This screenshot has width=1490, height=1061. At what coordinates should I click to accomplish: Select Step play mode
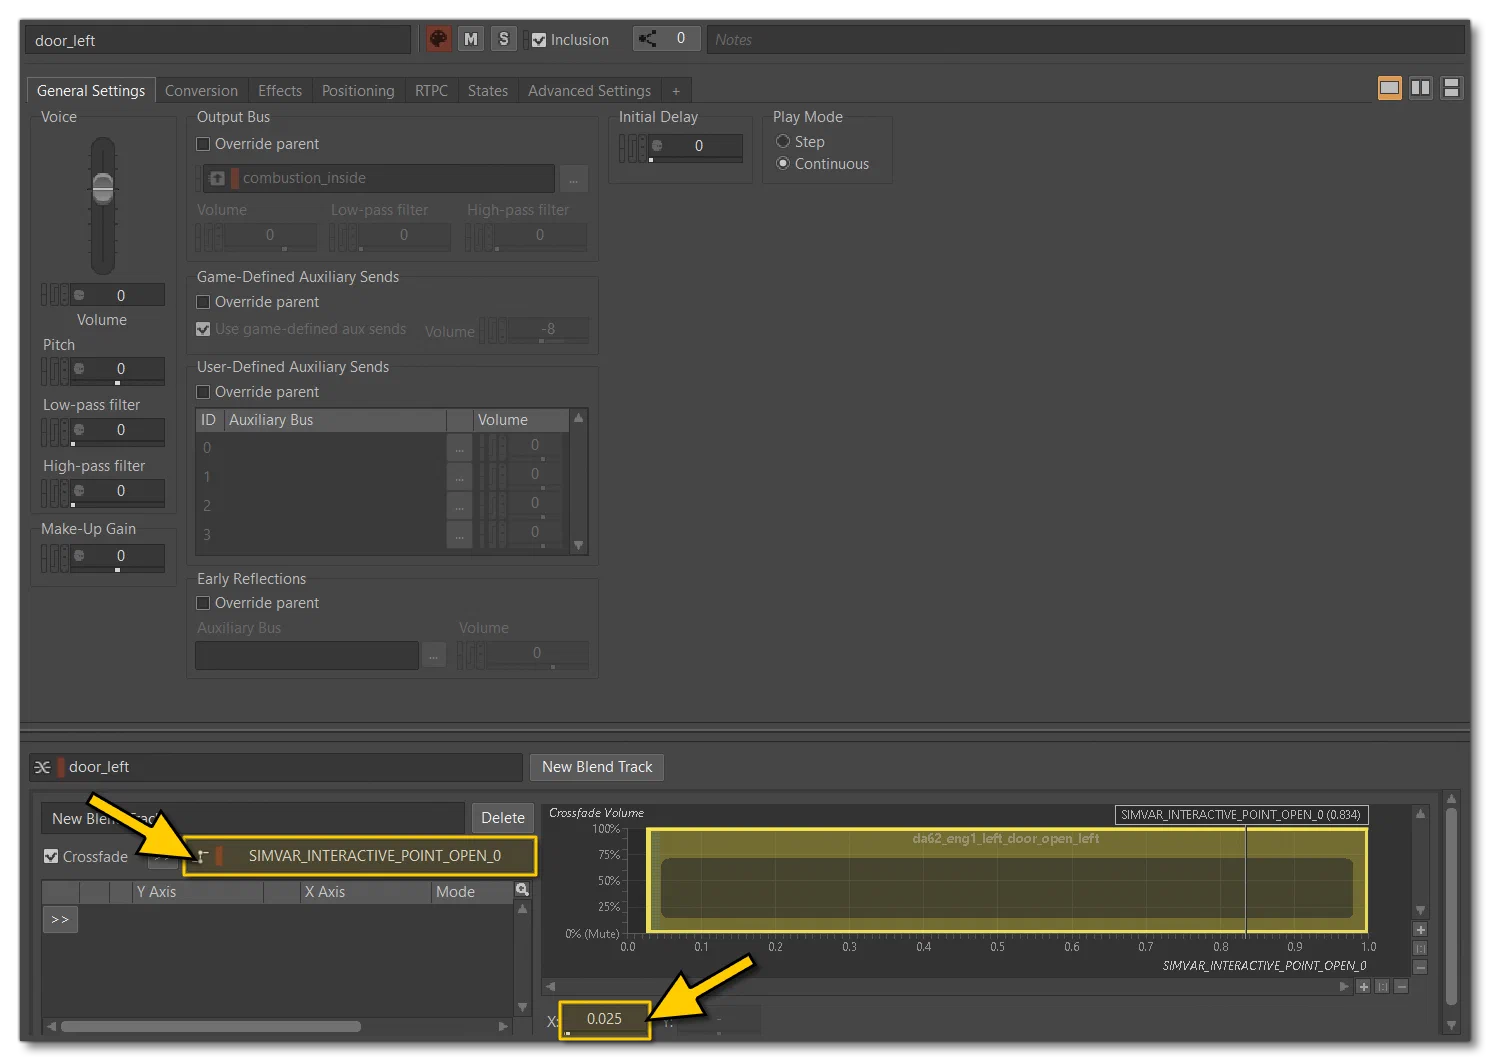click(783, 141)
